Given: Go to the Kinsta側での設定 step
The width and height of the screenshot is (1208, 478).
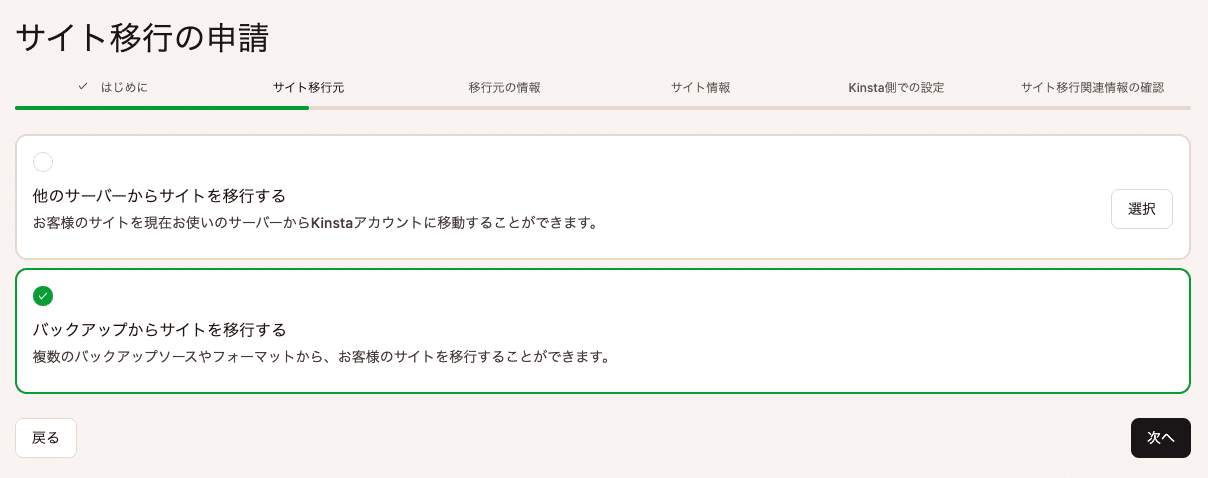Looking at the screenshot, I should [x=896, y=87].
